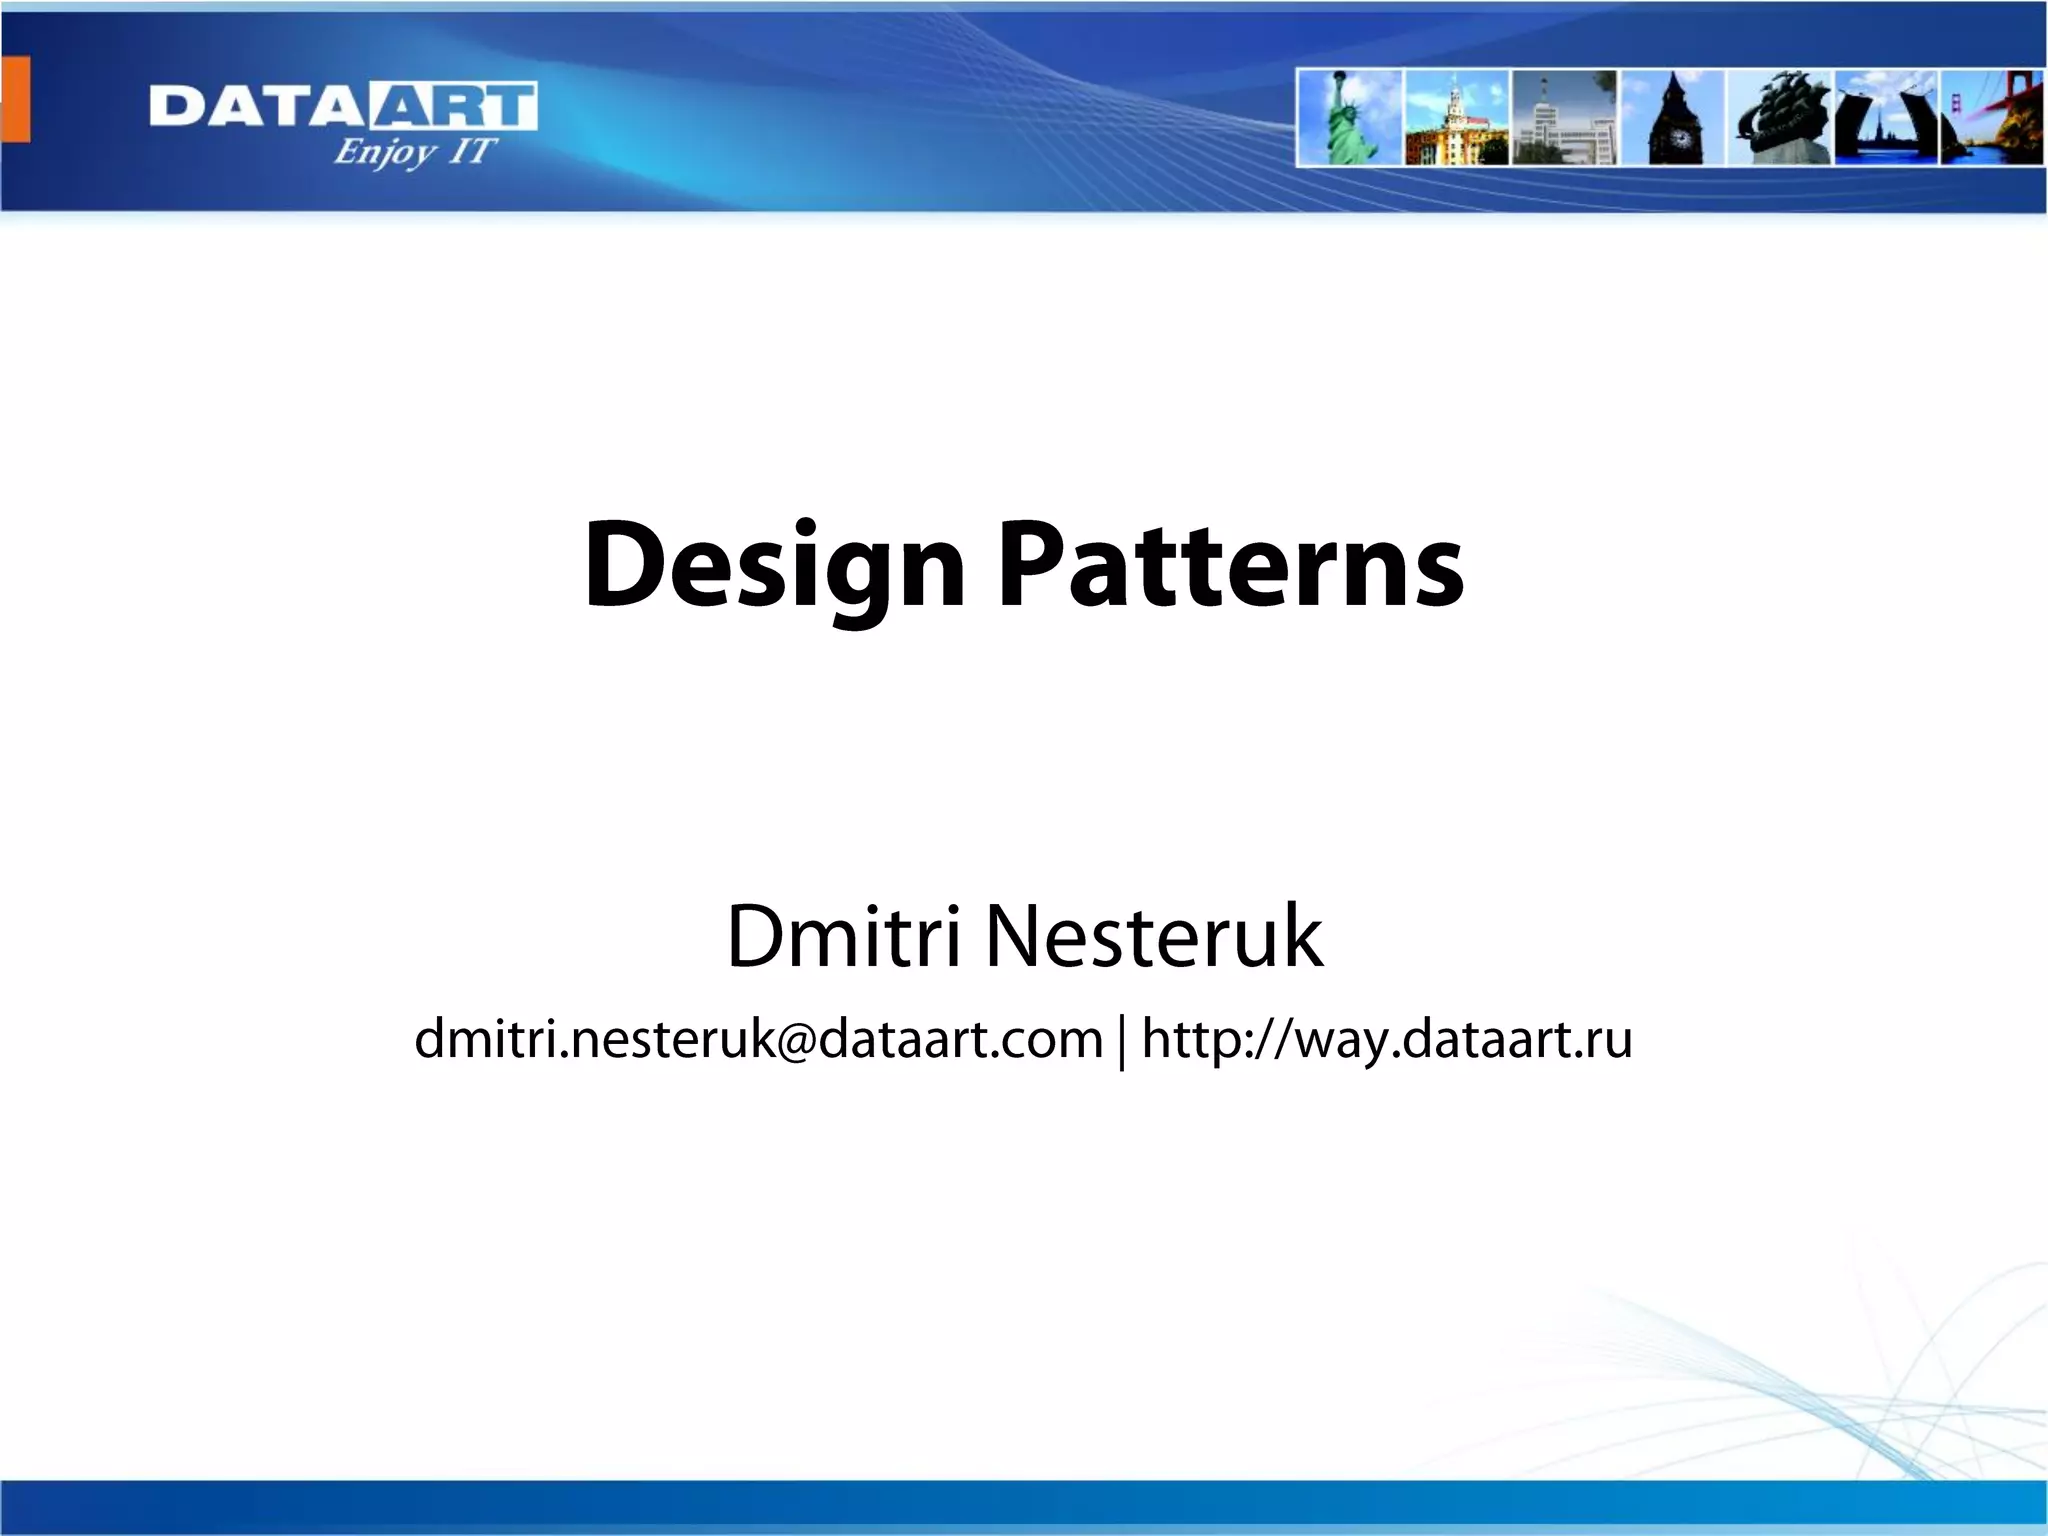2048x1536 pixels.
Task: Select the raised drawbridge photo
Action: tap(1886, 118)
